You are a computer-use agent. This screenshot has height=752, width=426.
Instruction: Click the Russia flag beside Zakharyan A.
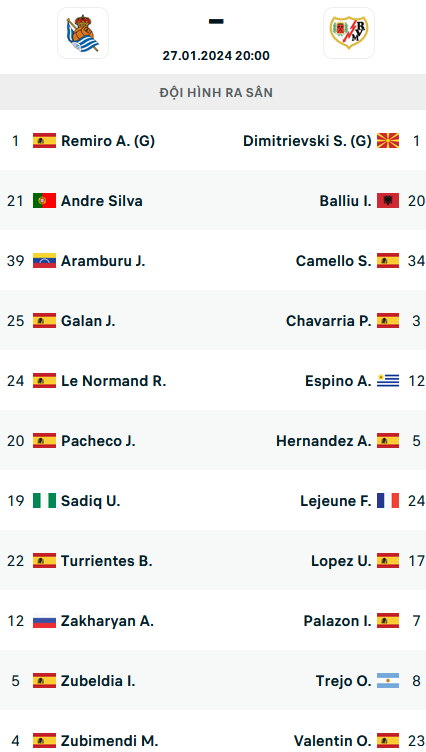[x=45, y=621]
